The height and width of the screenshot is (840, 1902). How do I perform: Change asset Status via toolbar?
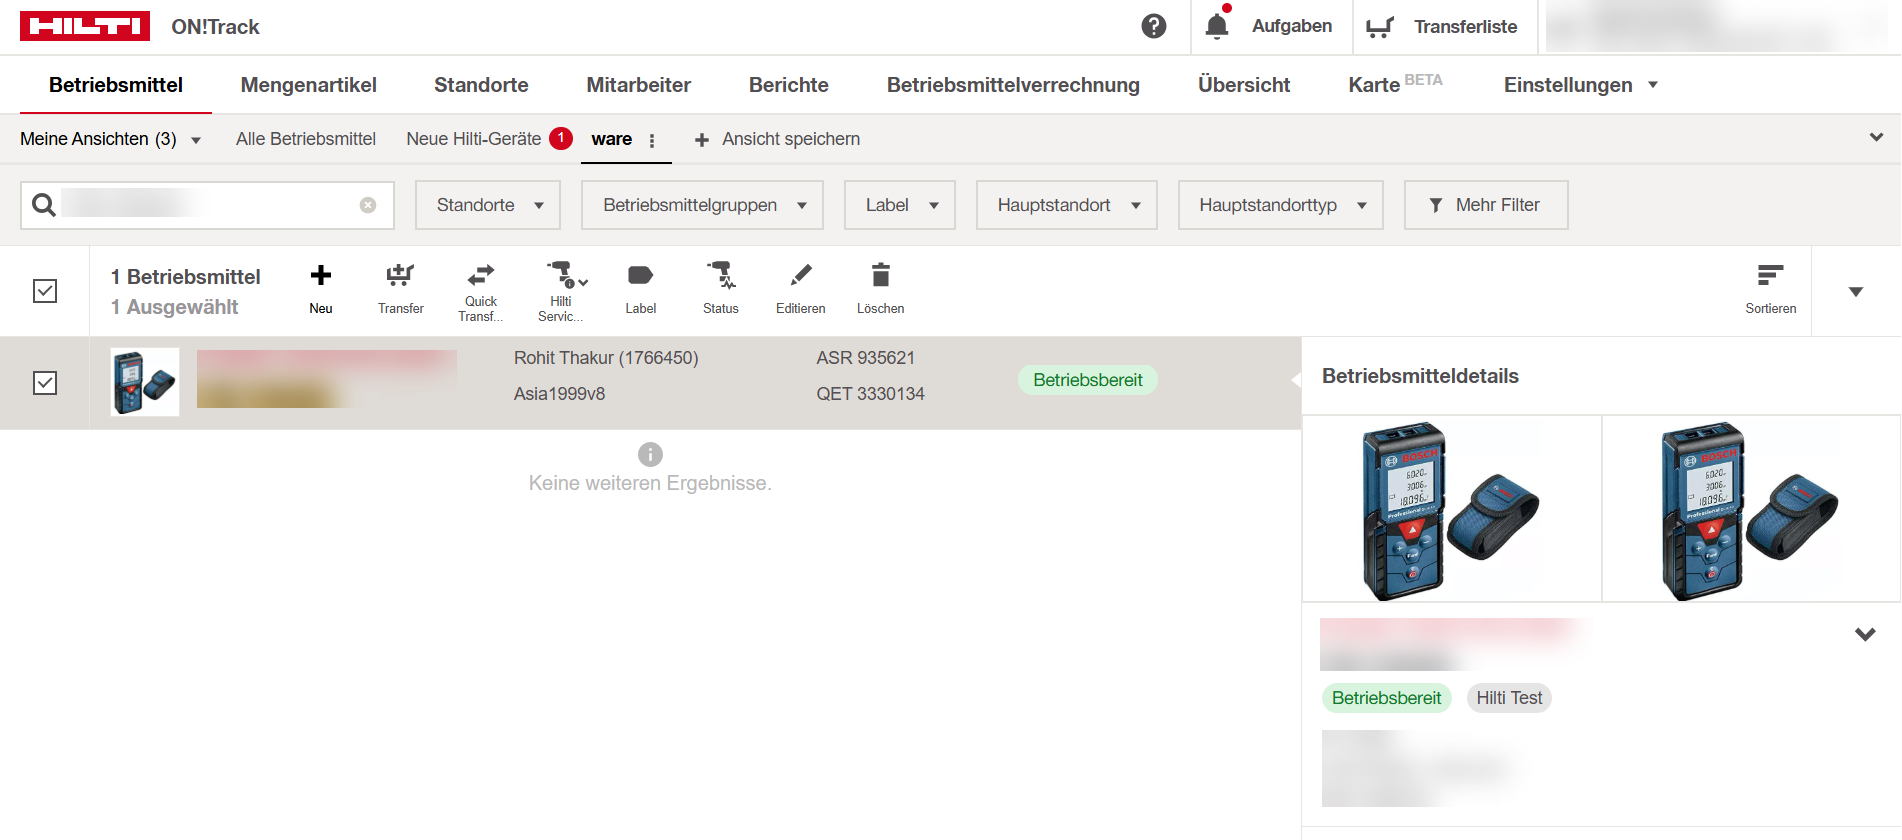click(721, 290)
